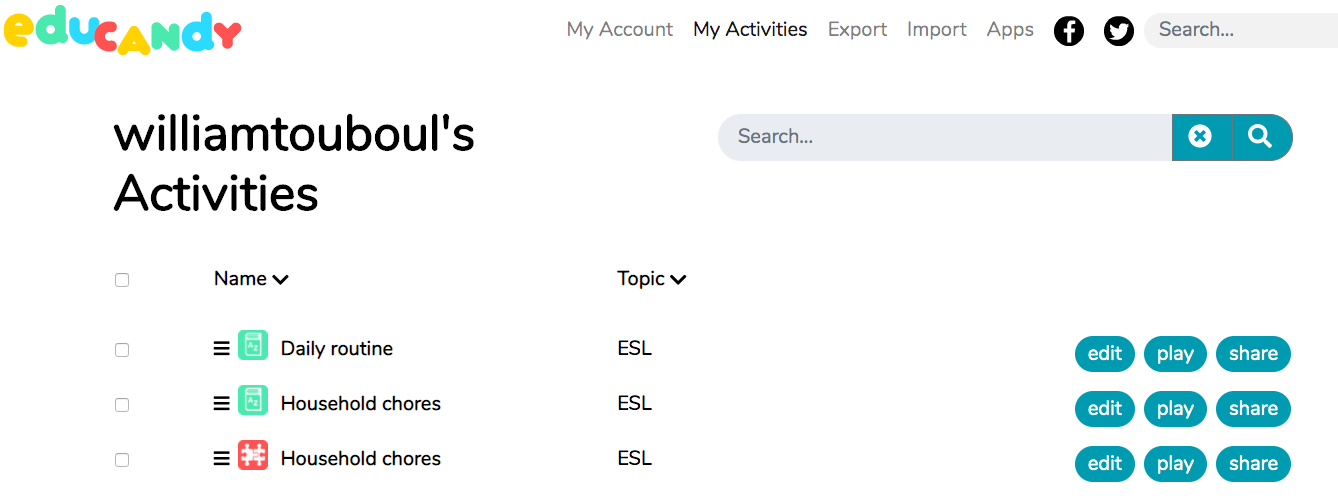Click the hamburger handle beside green Household chores
The height and width of the screenshot is (498, 1338).
coord(222,404)
